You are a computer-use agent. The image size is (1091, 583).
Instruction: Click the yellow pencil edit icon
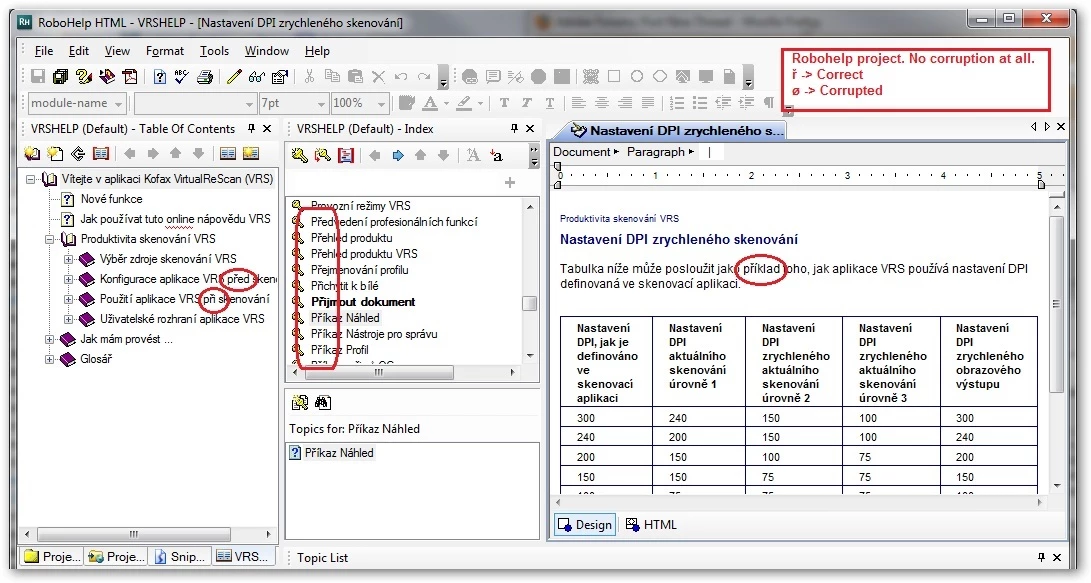[x=234, y=77]
